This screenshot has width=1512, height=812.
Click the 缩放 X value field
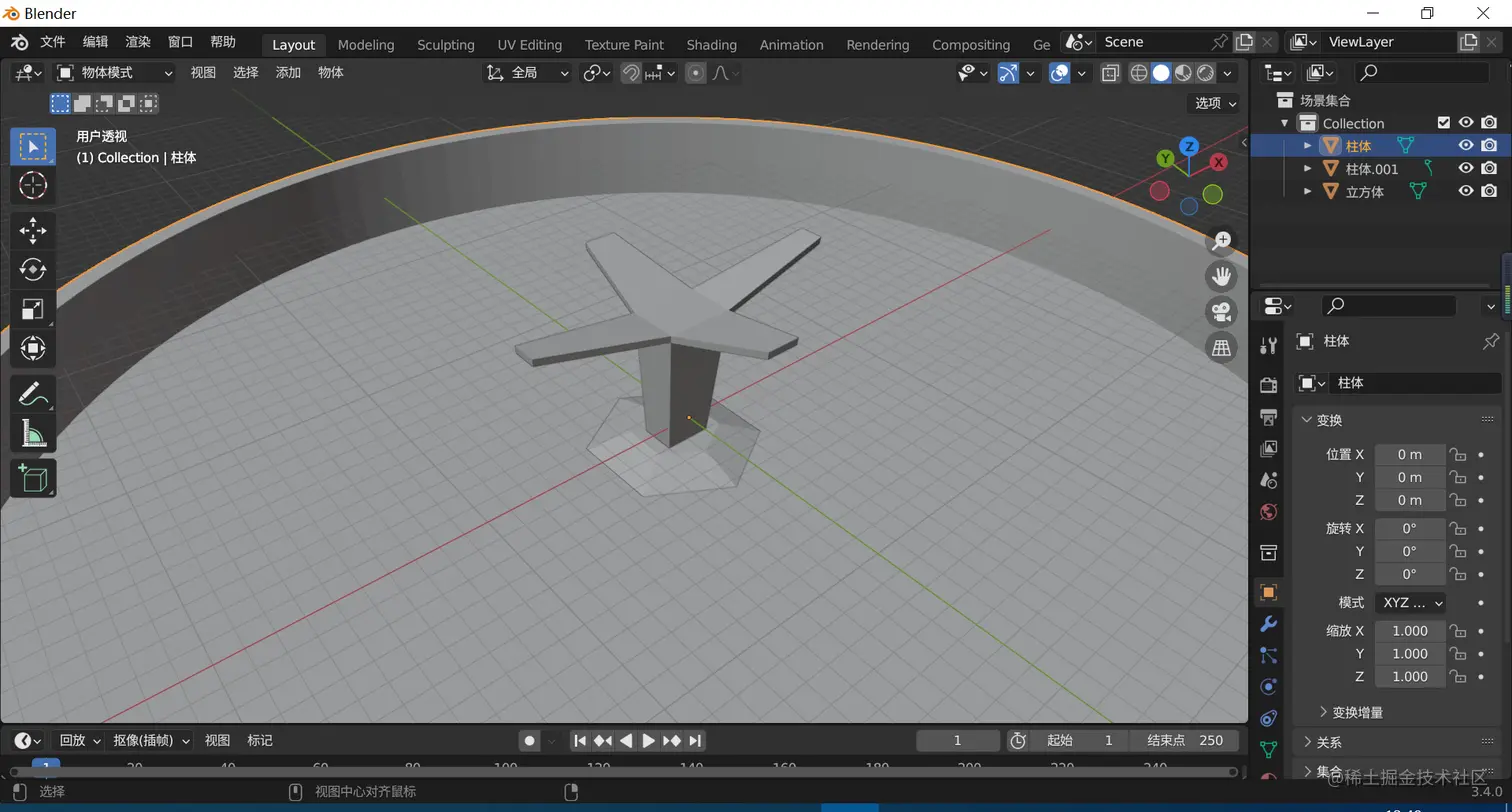tap(1410, 631)
